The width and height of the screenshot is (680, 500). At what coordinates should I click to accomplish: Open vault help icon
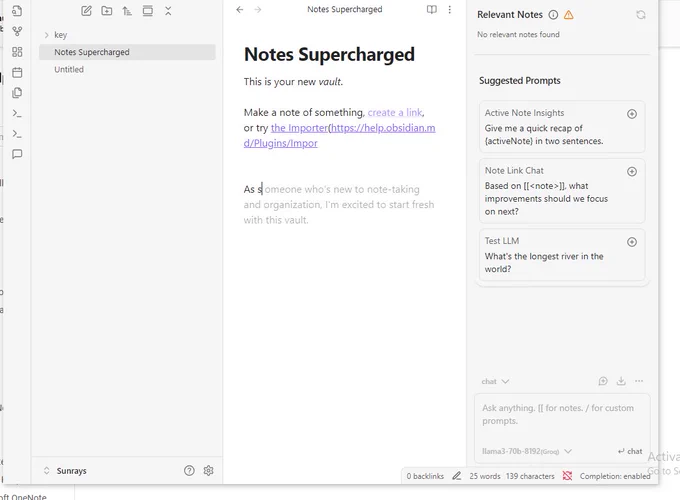point(189,471)
